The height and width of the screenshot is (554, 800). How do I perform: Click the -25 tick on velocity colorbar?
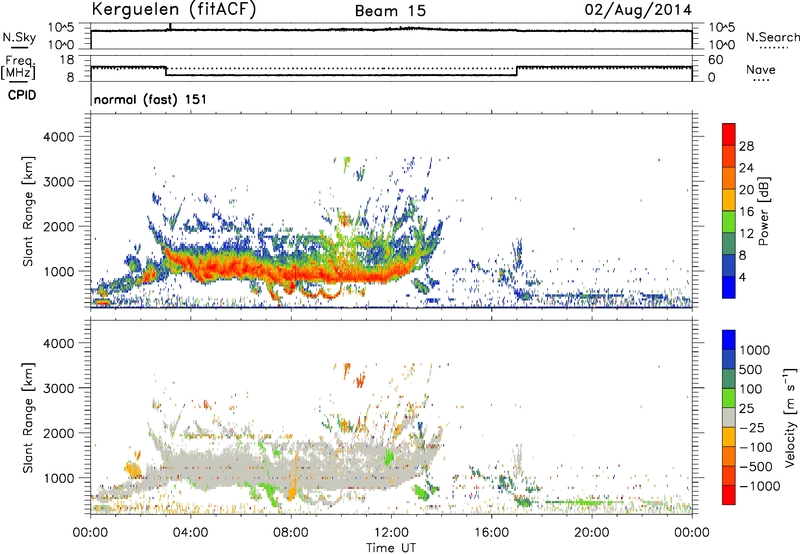[x=752, y=427]
